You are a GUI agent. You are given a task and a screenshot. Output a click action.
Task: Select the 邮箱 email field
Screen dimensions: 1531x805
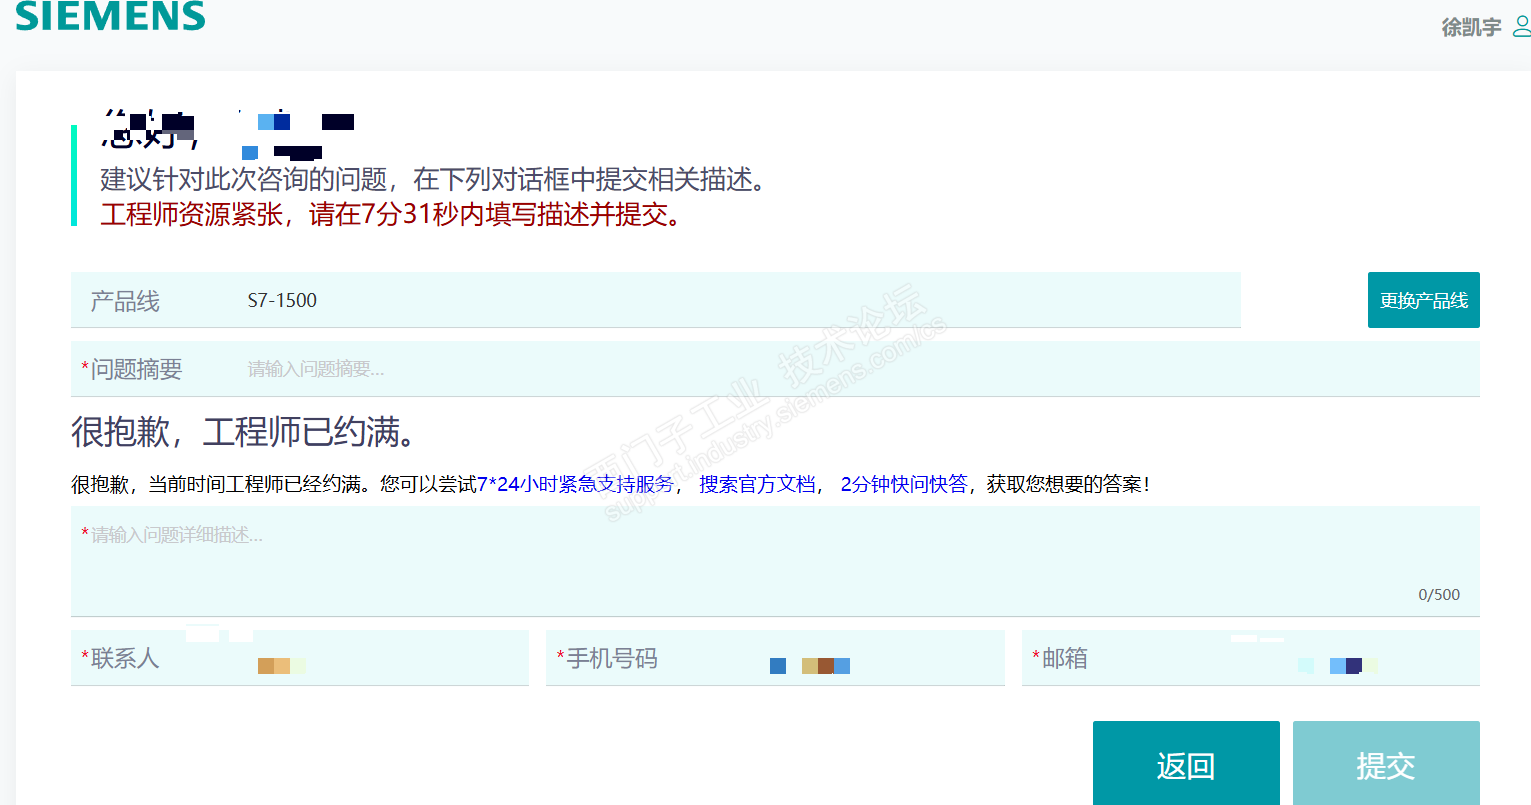(x=1251, y=658)
